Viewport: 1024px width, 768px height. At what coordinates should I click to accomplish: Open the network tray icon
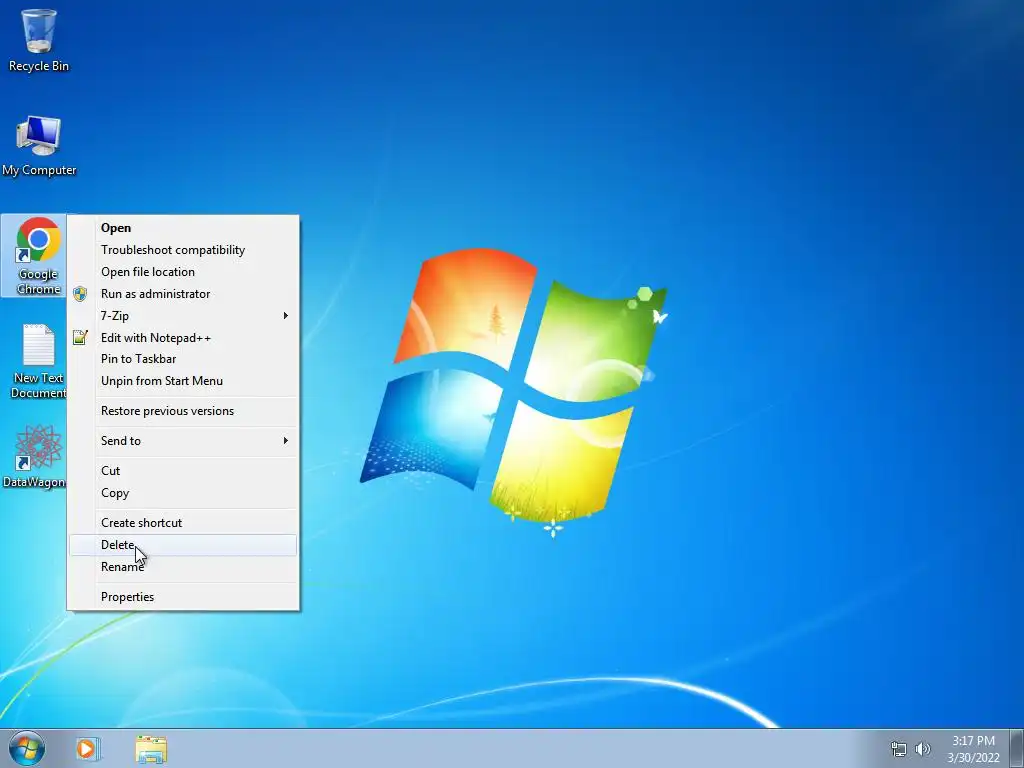tap(899, 749)
